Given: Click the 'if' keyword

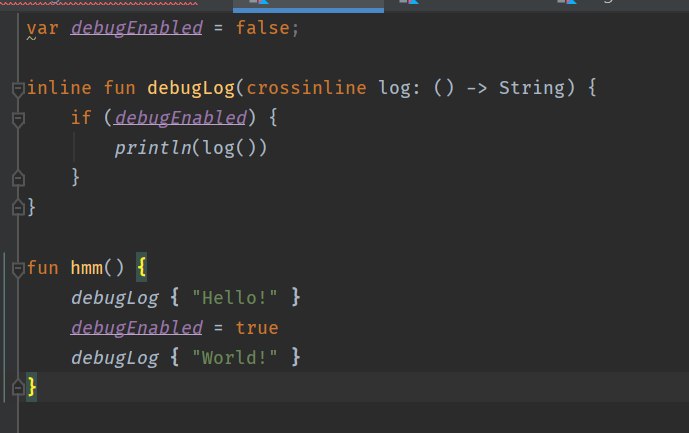Looking at the screenshot, I should pyautogui.click(x=81, y=118).
